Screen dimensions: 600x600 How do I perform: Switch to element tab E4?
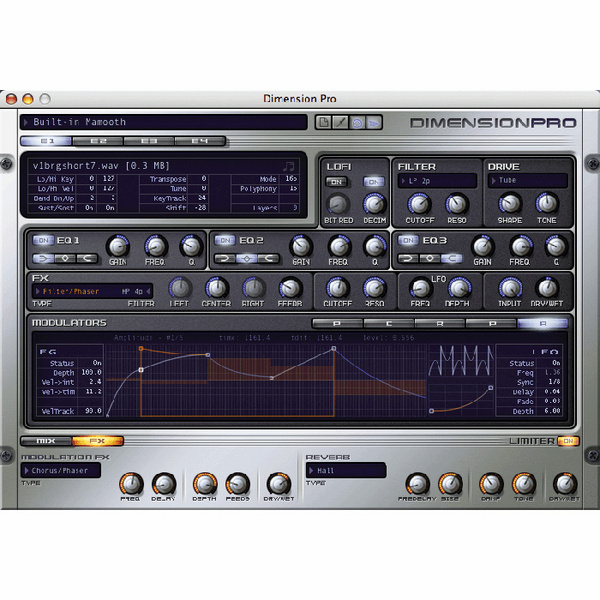point(200,141)
